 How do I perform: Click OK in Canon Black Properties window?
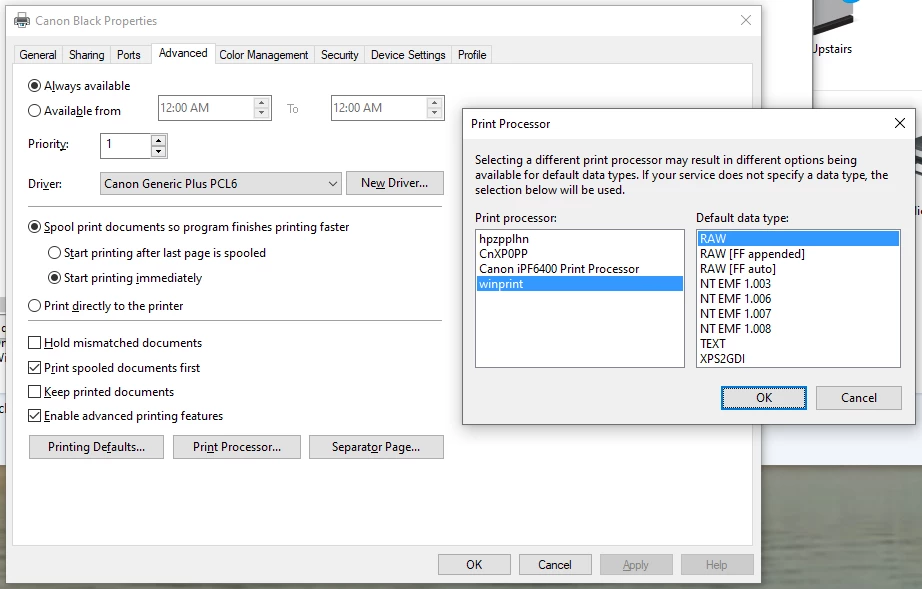[x=474, y=564]
